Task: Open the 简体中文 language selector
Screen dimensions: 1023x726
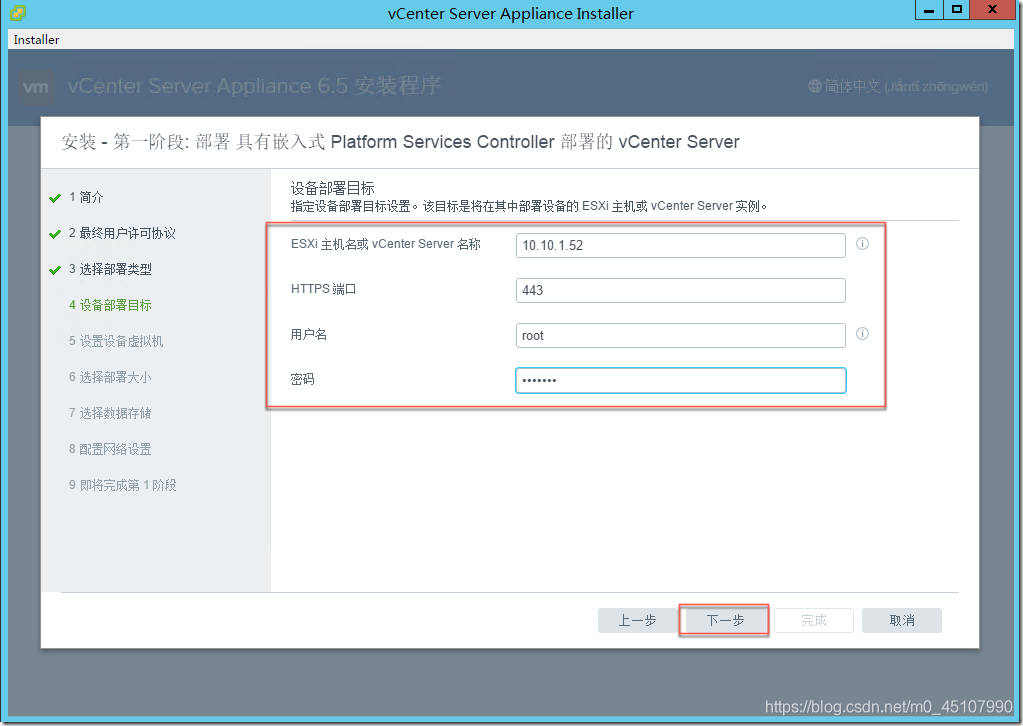Action: coord(898,86)
